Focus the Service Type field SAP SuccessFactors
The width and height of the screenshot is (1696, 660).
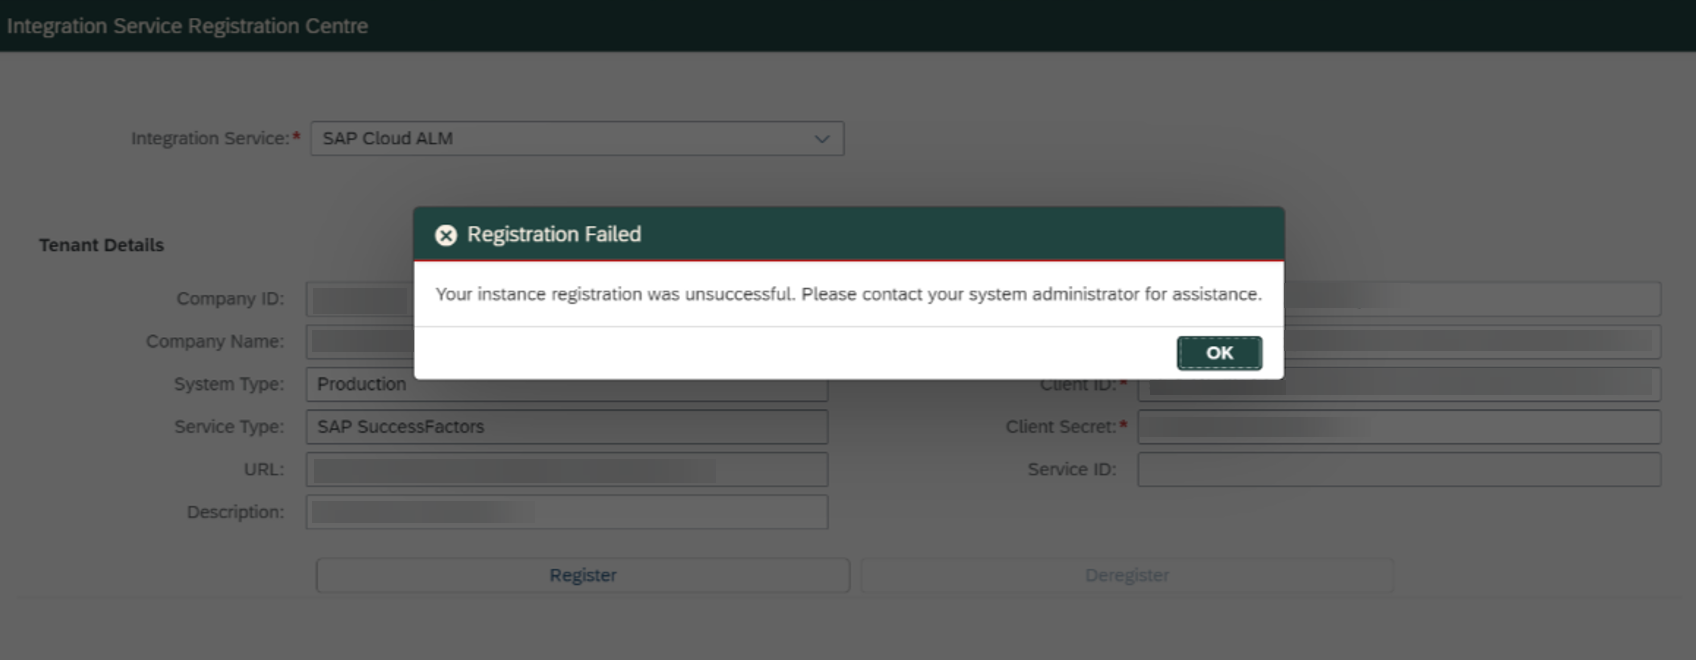coord(567,427)
